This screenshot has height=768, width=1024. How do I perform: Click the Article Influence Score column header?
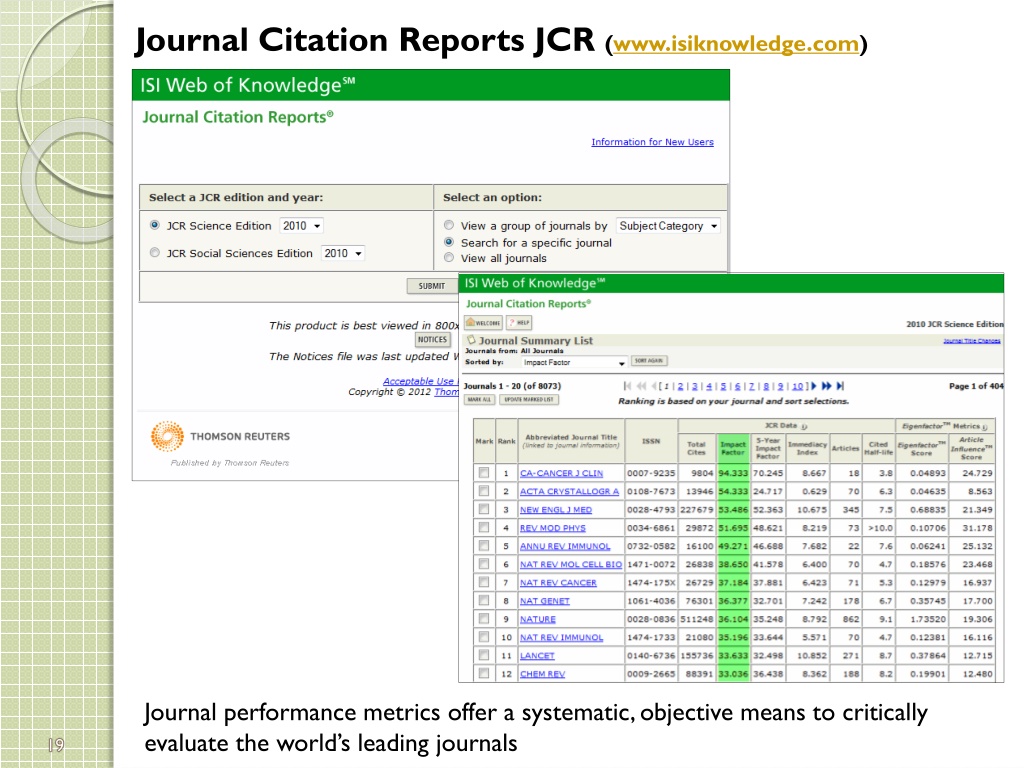coord(971,448)
